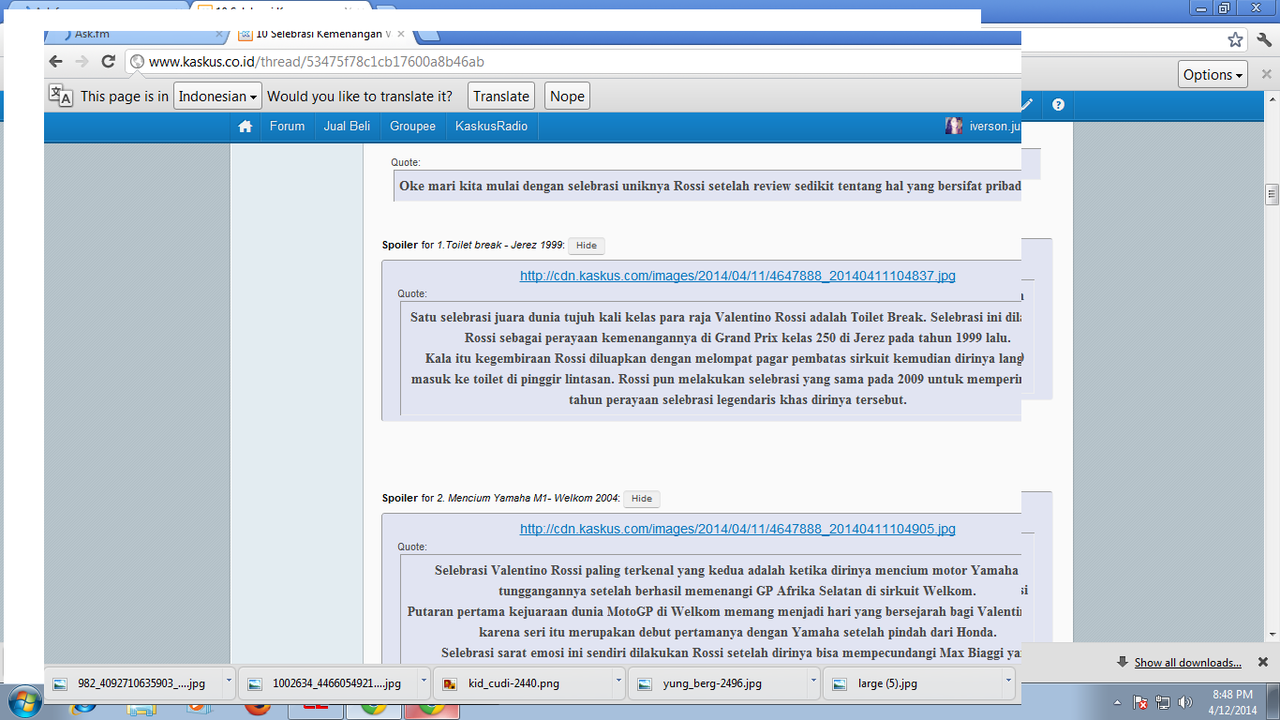View site information globe icon
1280x720 pixels.
[x=138, y=62]
